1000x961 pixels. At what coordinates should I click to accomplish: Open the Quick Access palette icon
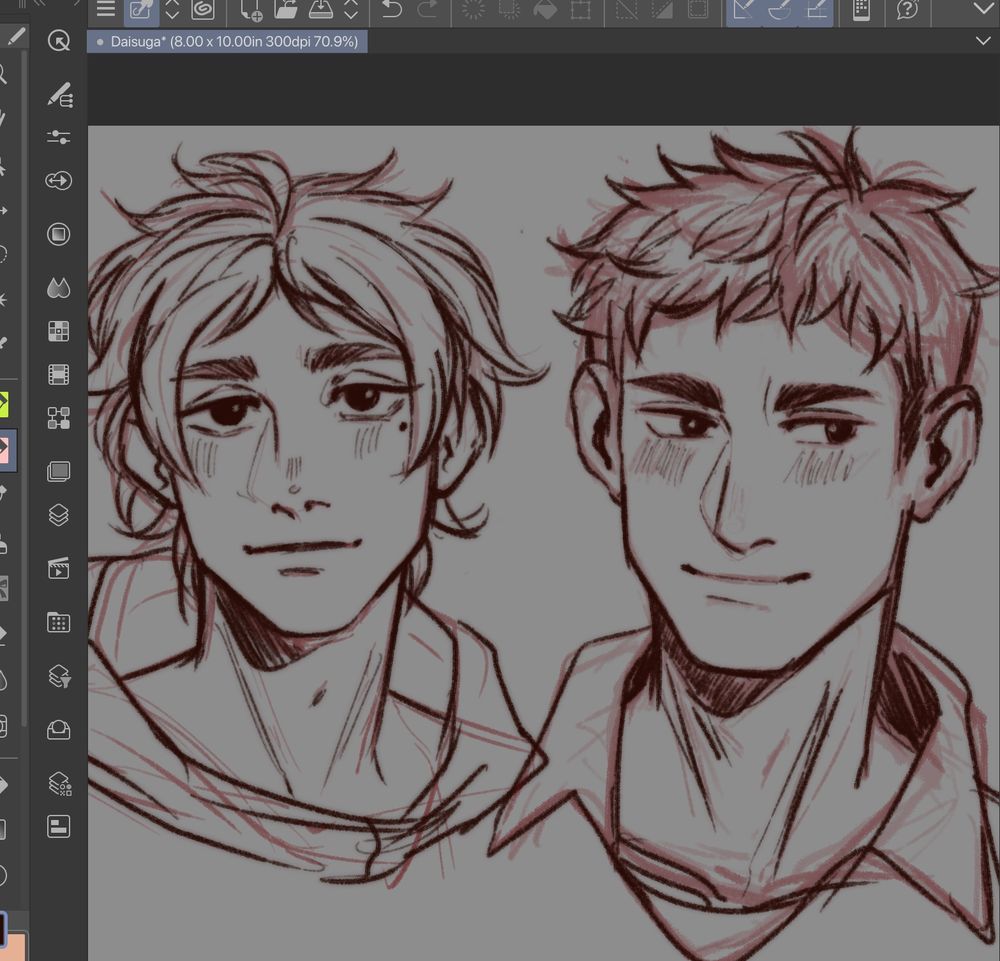59,41
